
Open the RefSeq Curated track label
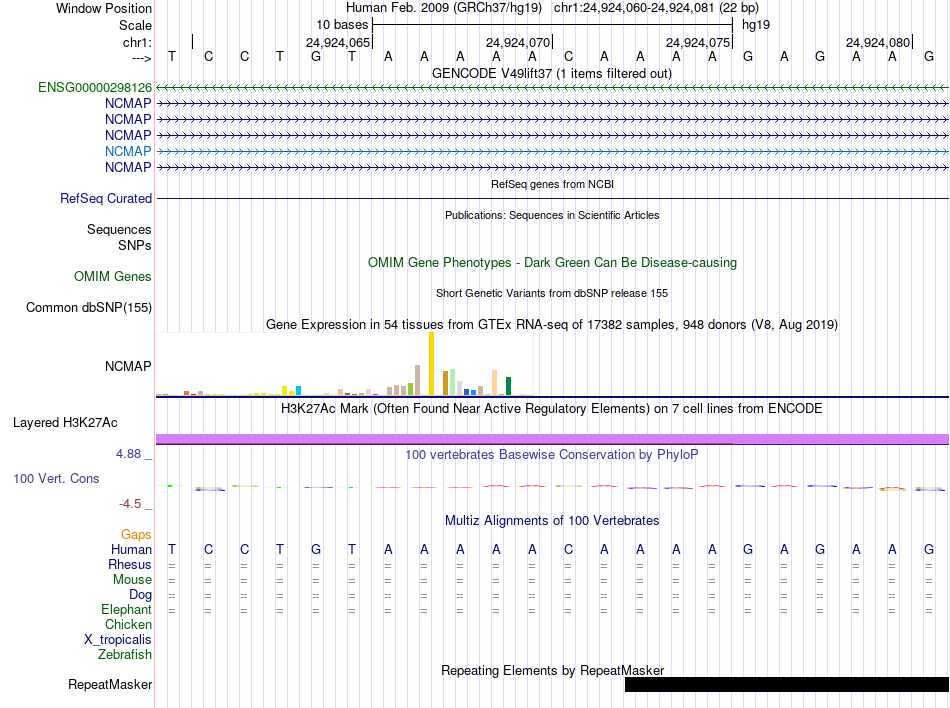[106, 199]
